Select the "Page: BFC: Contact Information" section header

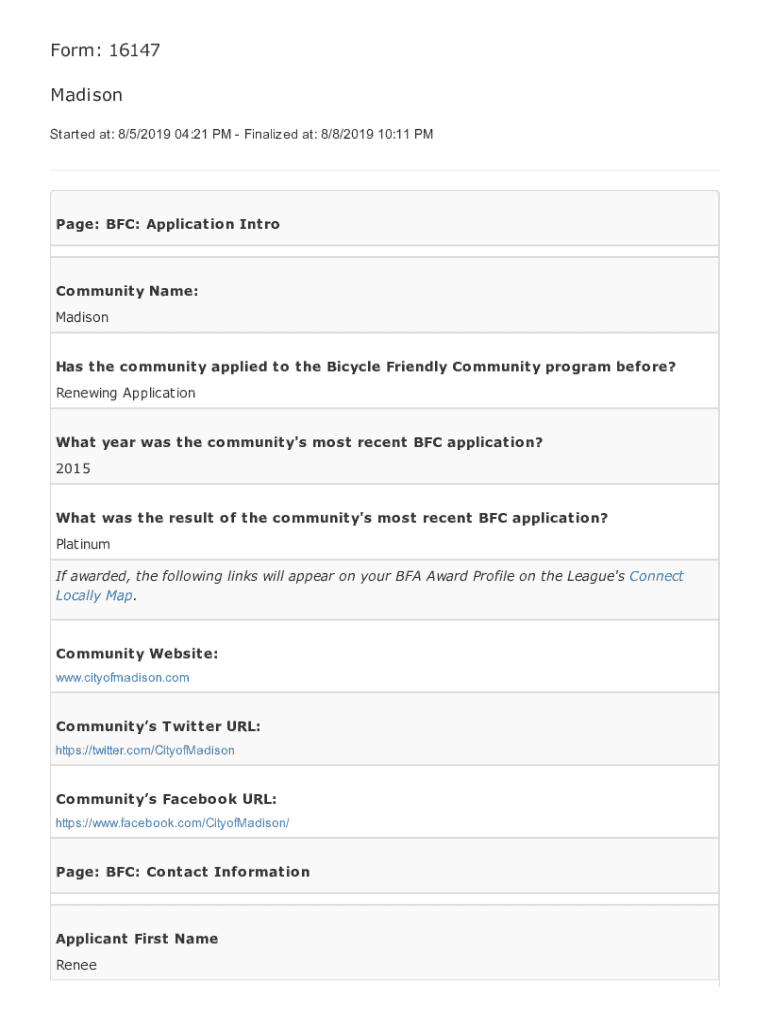click(x=183, y=872)
